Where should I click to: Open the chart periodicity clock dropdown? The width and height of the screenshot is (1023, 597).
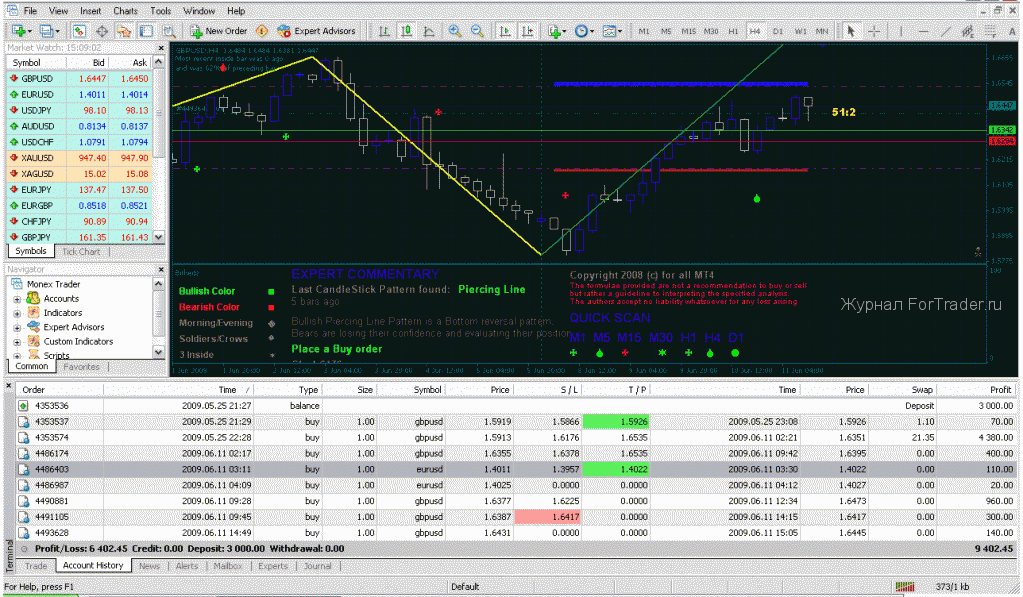pos(583,31)
